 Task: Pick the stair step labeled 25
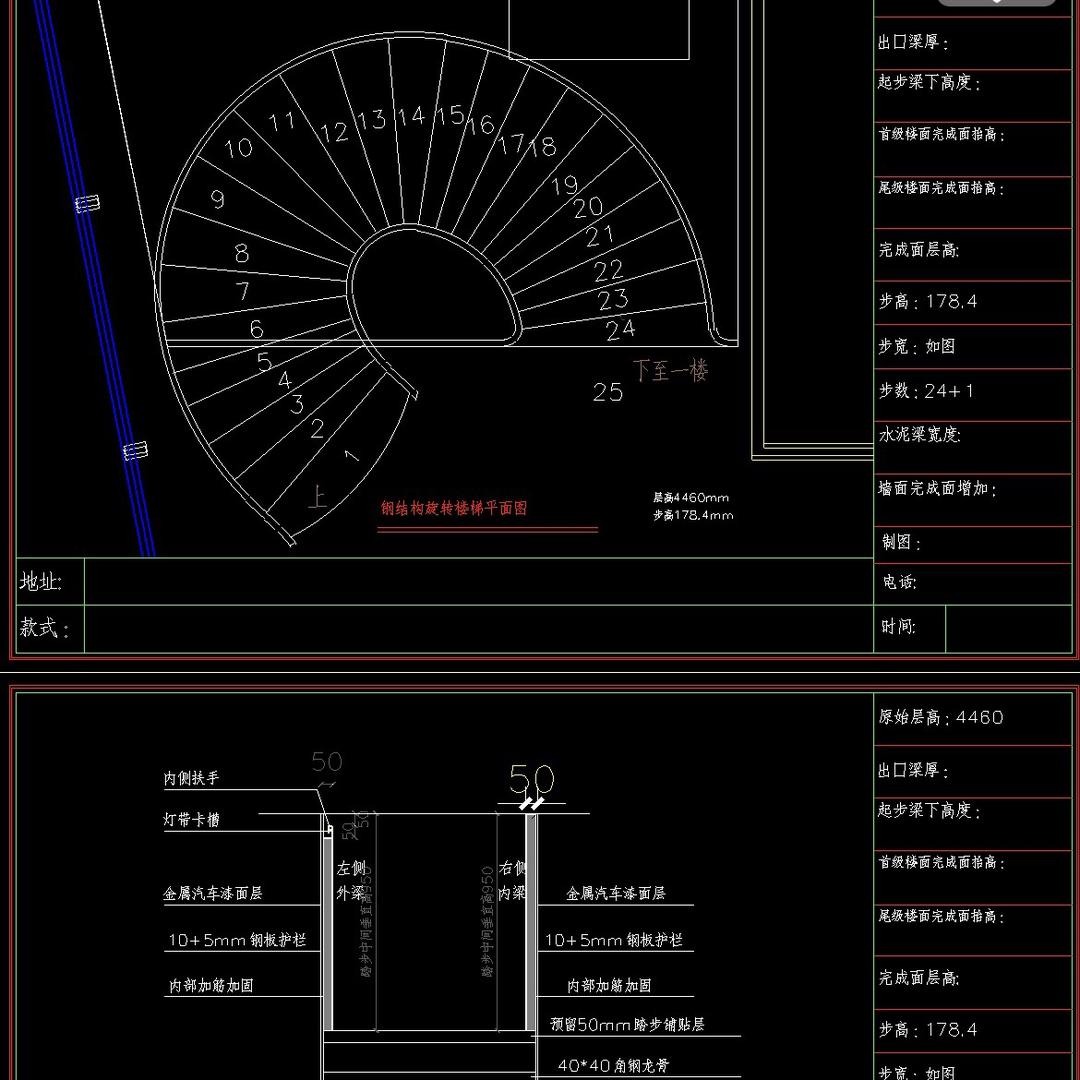(x=608, y=392)
